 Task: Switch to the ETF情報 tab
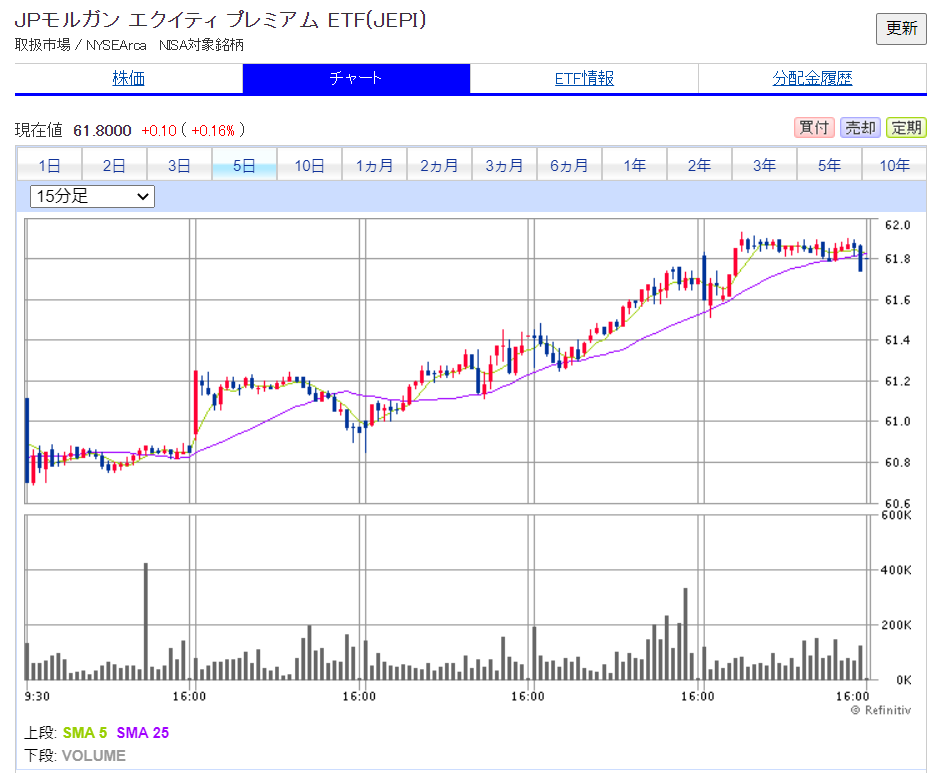tap(584, 79)
